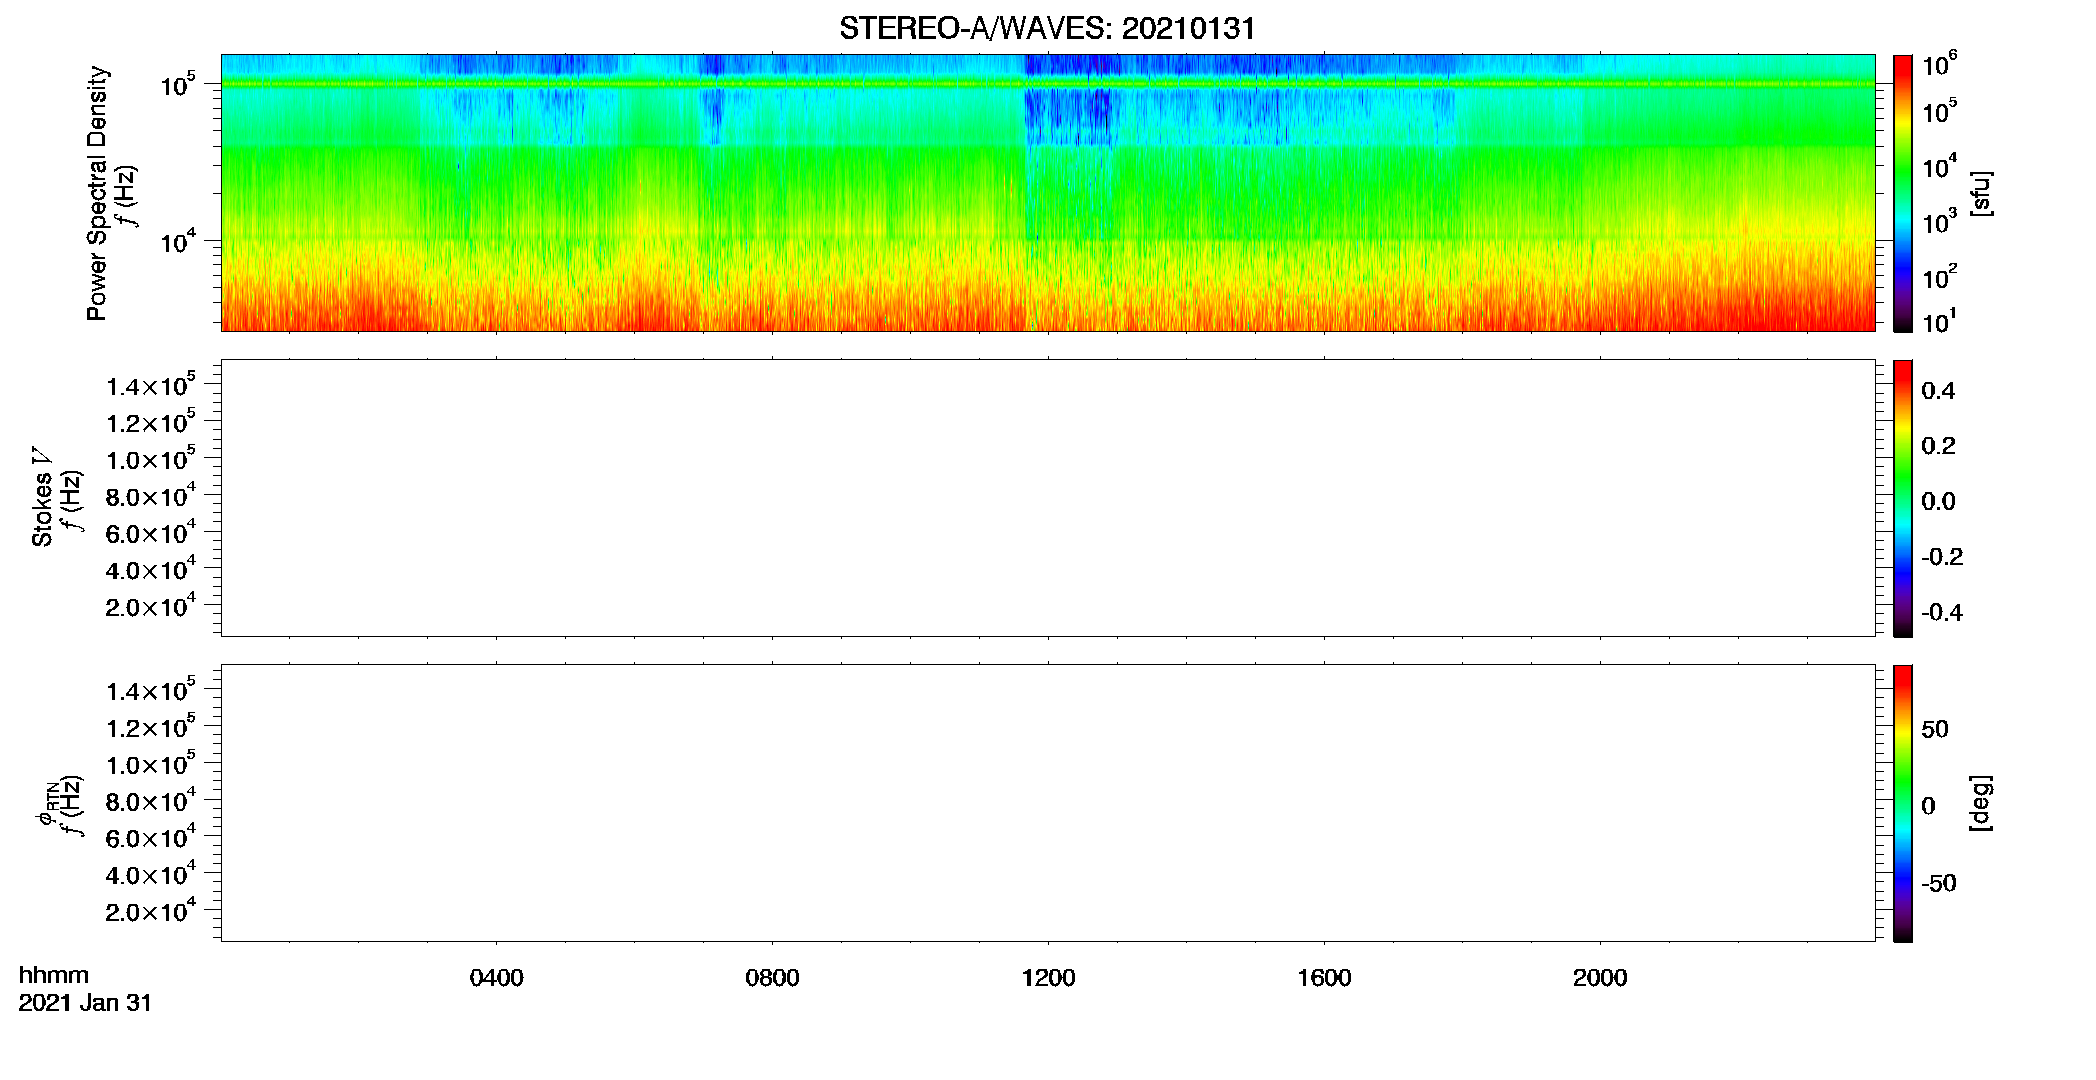2096x1080 pixels.
Task: Click the STEREO-A/WAVES: 20210131 plot title
Action: click(1047, 29)
